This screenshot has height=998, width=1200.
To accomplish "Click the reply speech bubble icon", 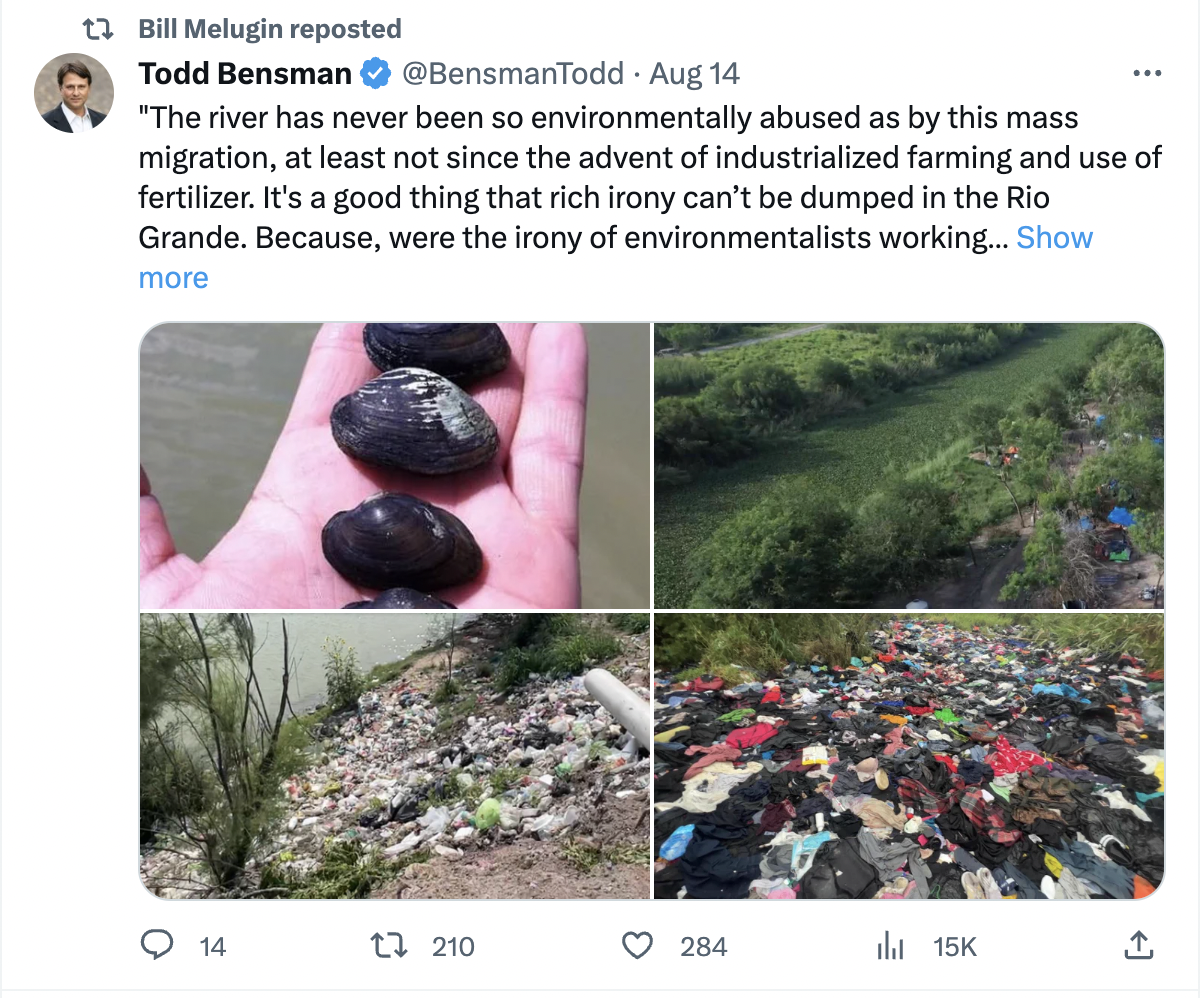I will pyautogui.click(x=157, y=945).
